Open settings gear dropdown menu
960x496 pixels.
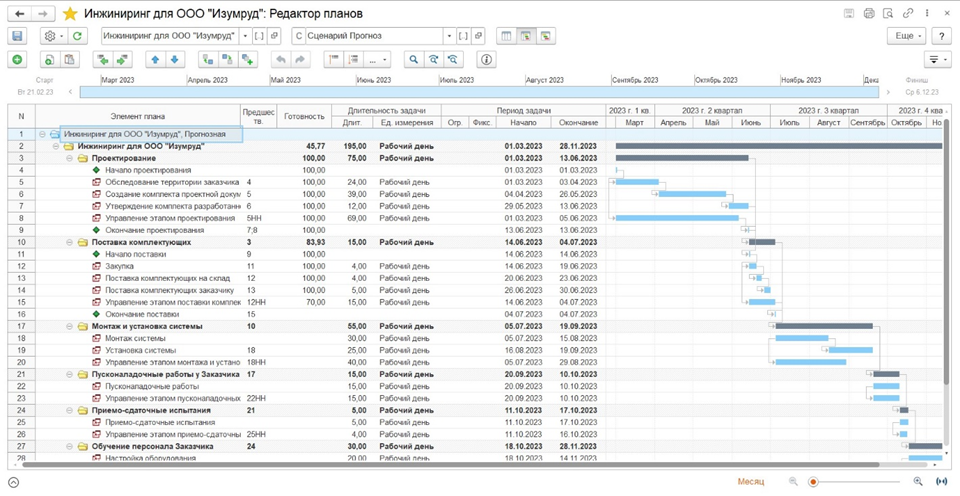[x=53, y=36]
